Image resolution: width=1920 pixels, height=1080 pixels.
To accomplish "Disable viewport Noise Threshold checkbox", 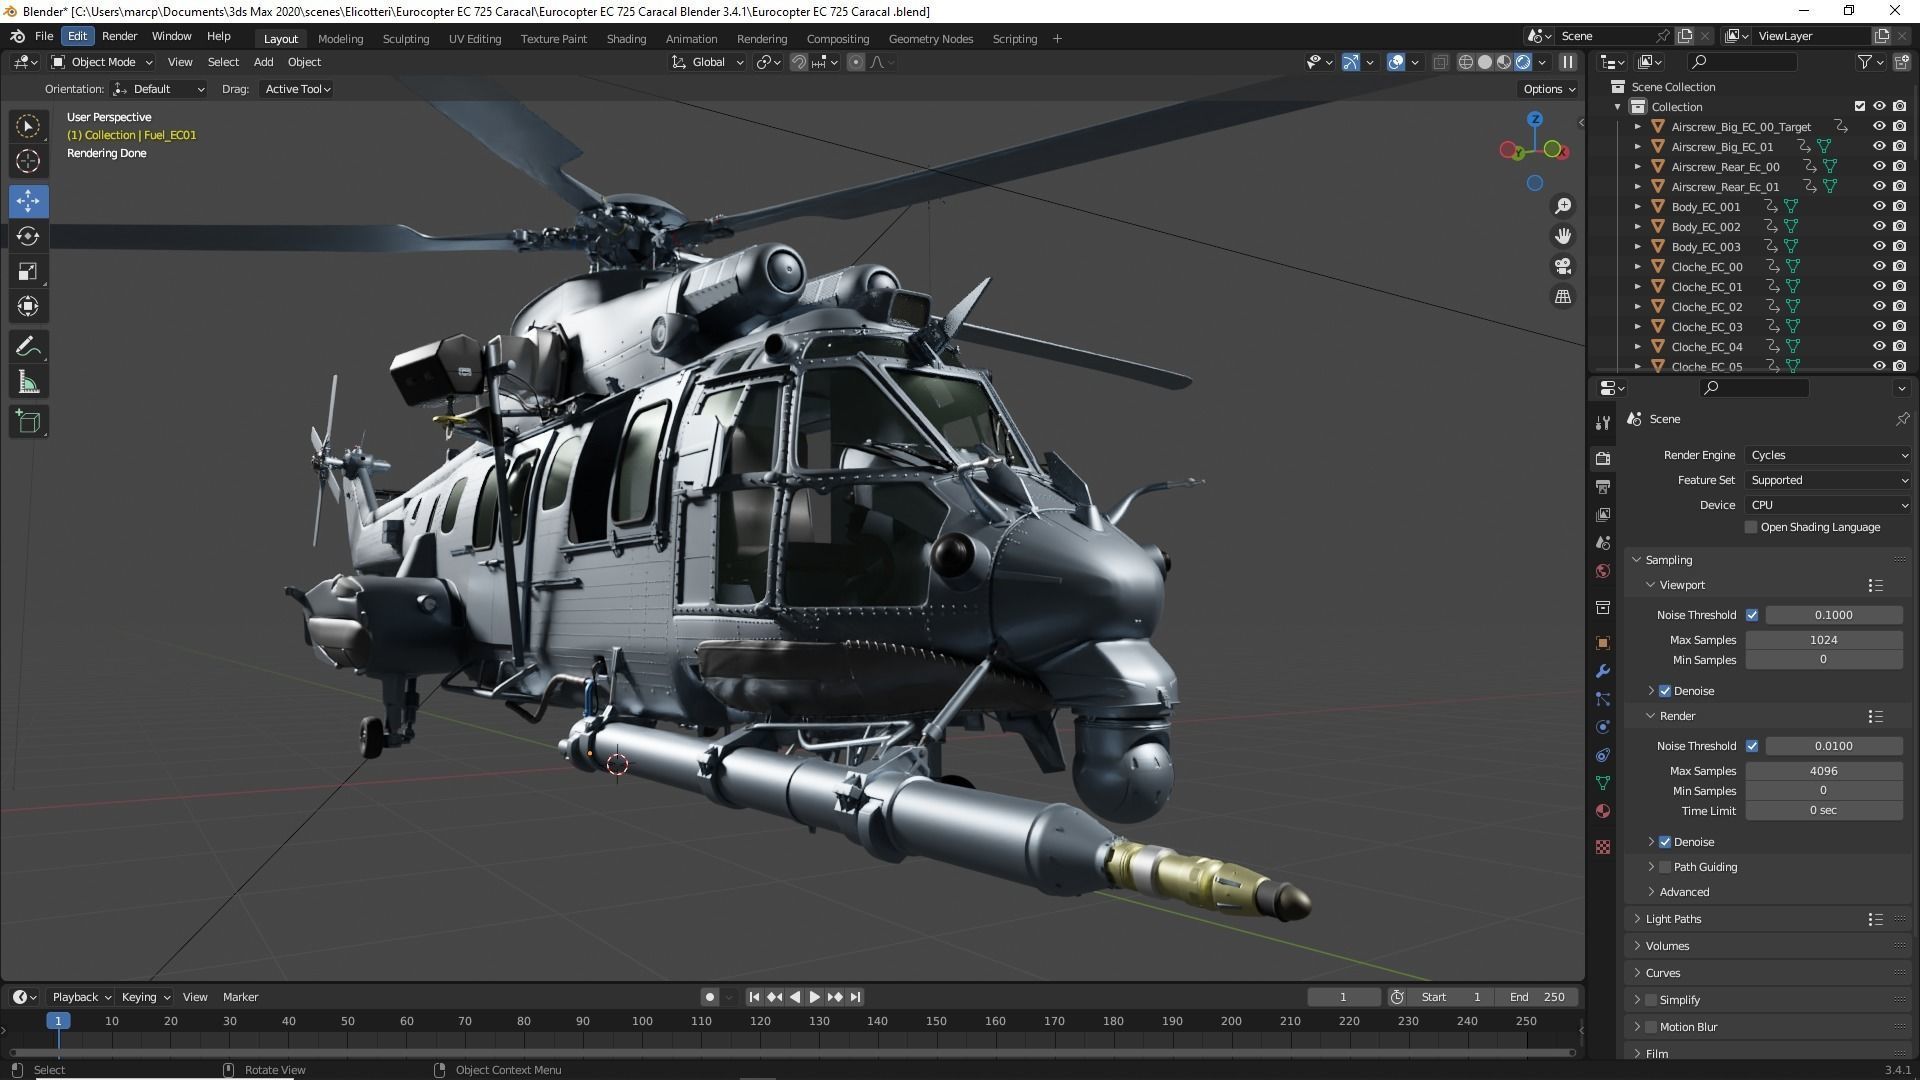I will [1752, 615].
